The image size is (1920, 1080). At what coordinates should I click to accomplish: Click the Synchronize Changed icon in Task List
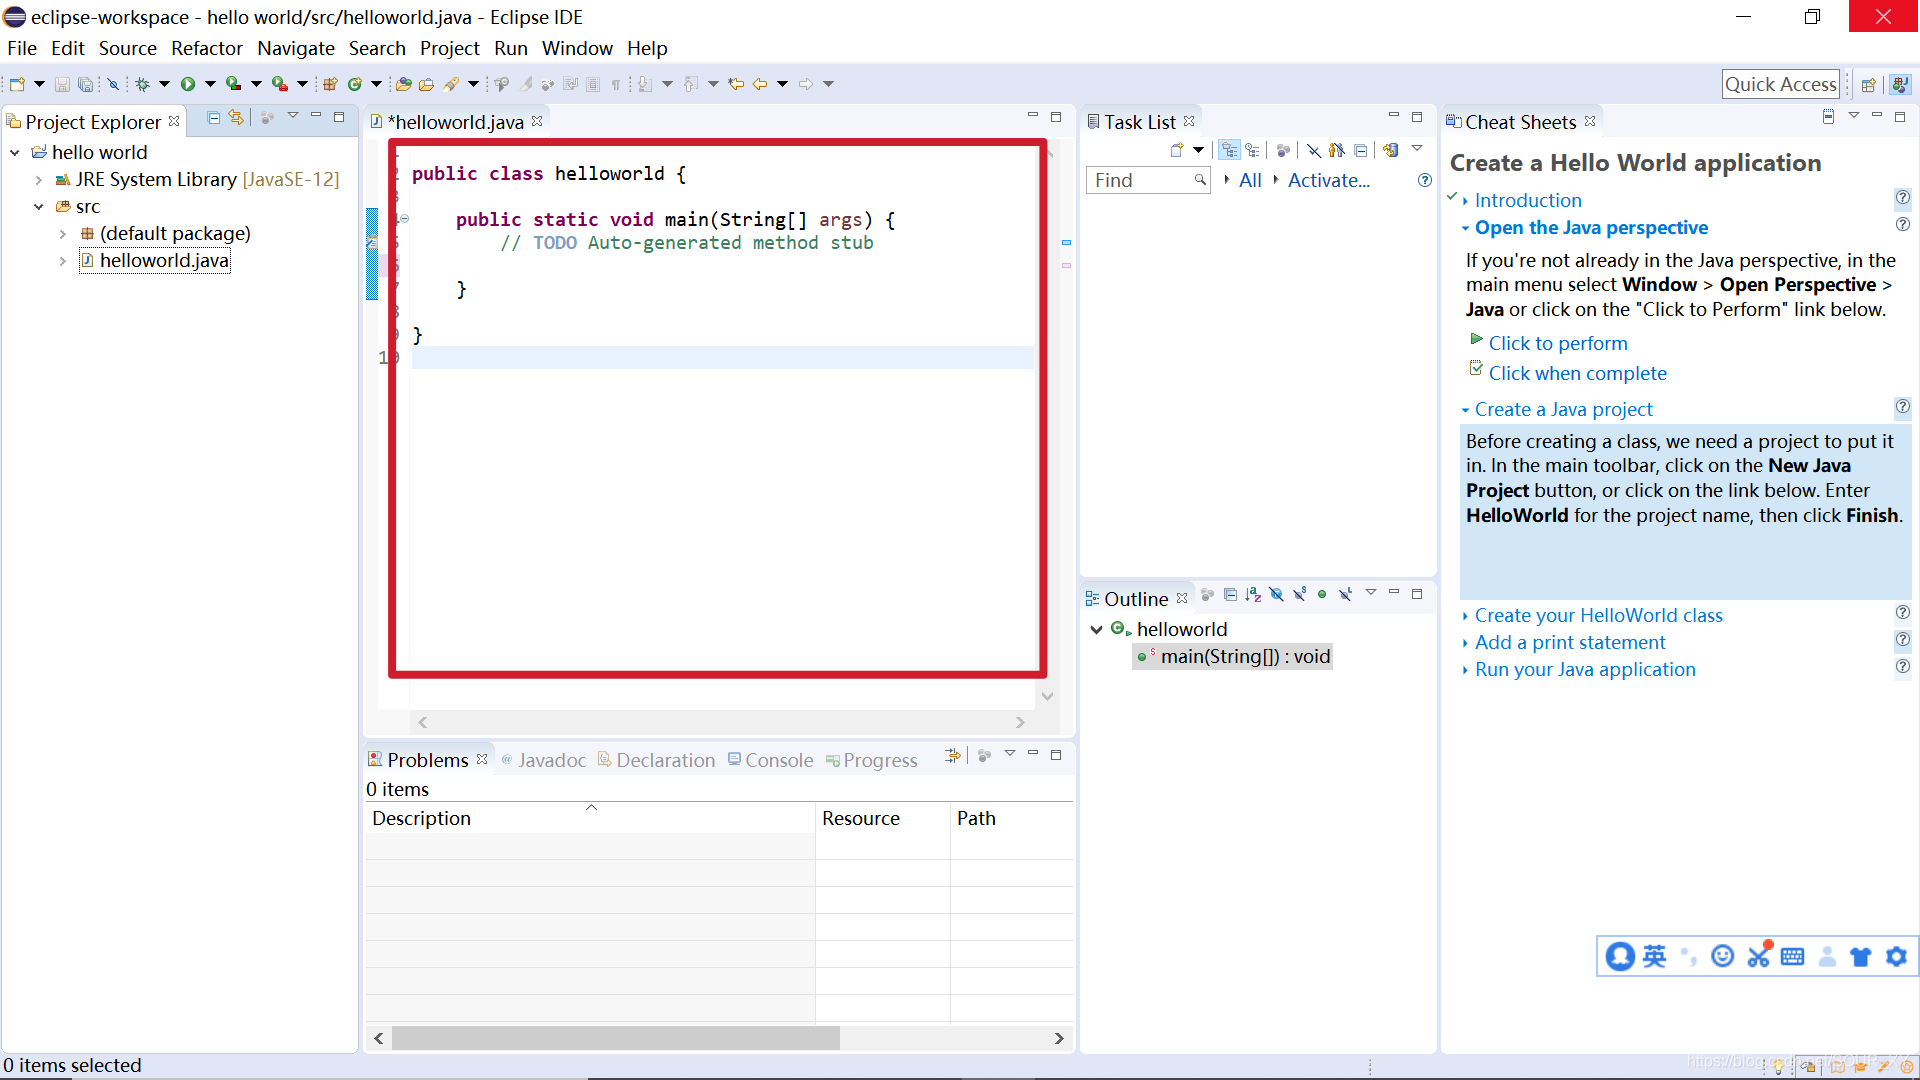point(1391,150)
